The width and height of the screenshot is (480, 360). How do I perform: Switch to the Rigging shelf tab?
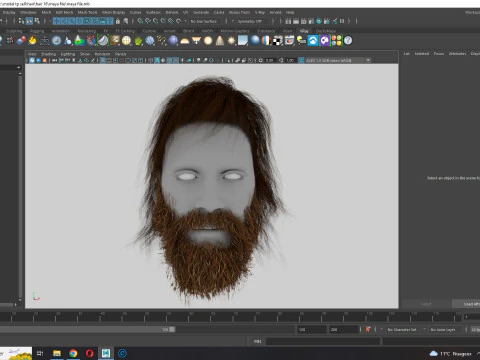37,31
